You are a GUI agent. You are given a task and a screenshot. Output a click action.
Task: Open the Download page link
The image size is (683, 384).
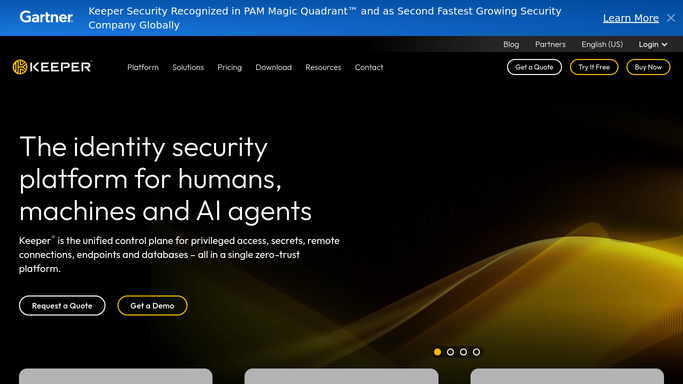pos(274,67)
